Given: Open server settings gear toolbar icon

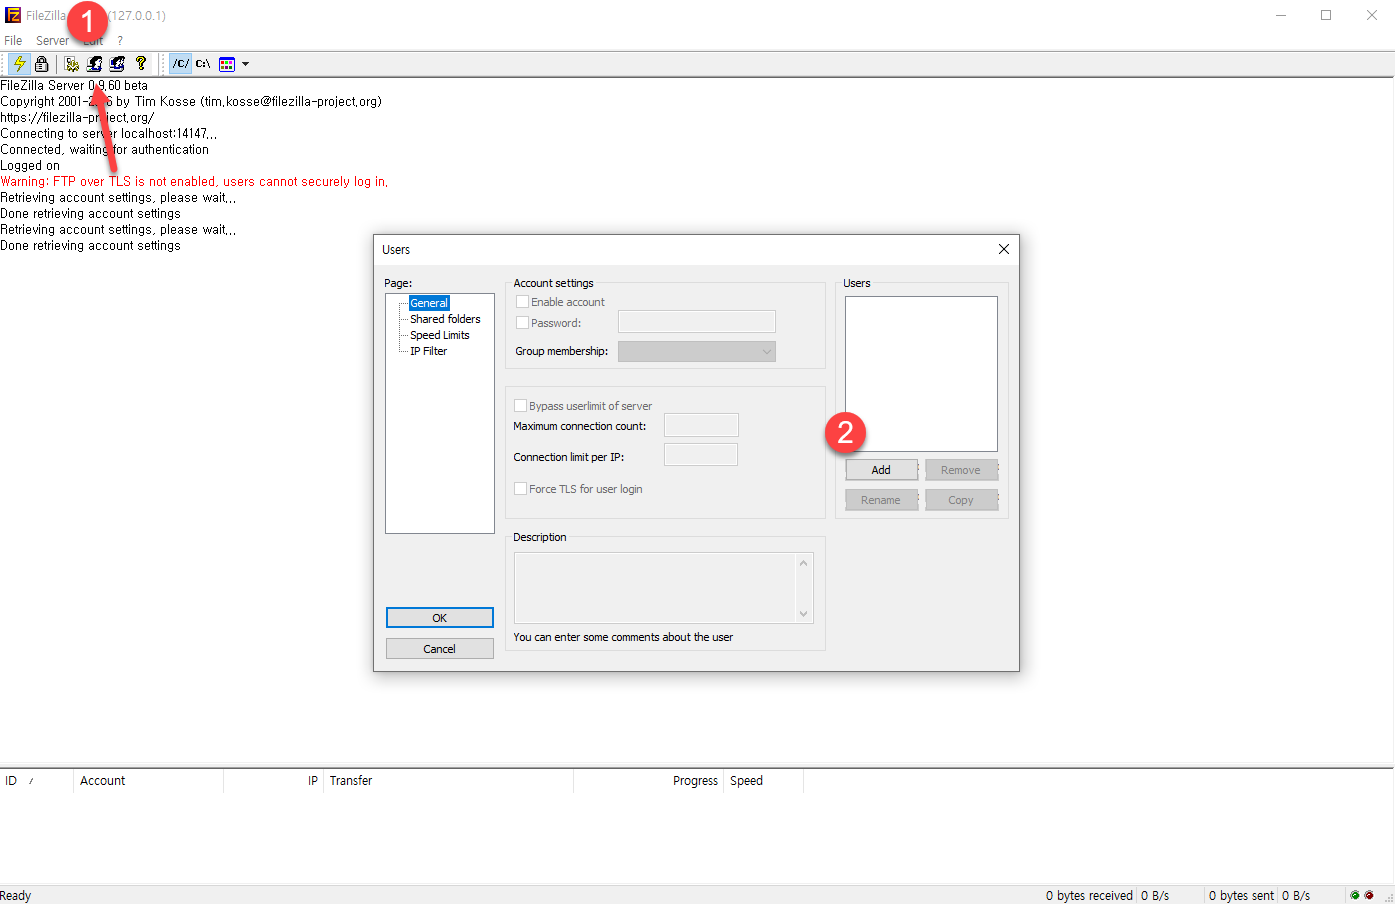Looking at the screenshot, I should (72, 63).
